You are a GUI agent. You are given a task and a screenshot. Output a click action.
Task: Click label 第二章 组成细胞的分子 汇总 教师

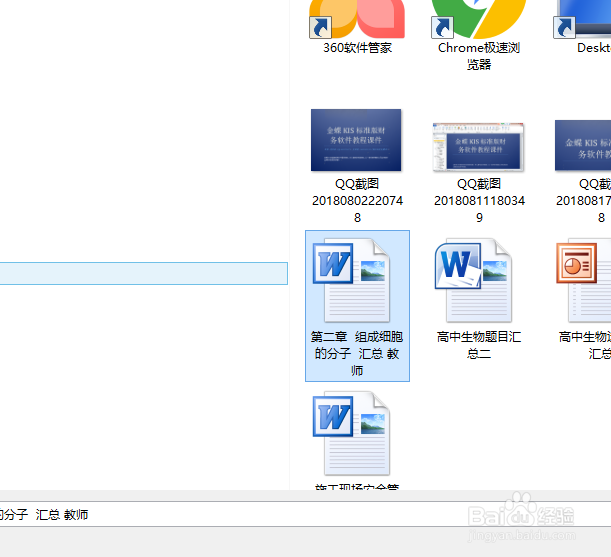coord(357,354)
